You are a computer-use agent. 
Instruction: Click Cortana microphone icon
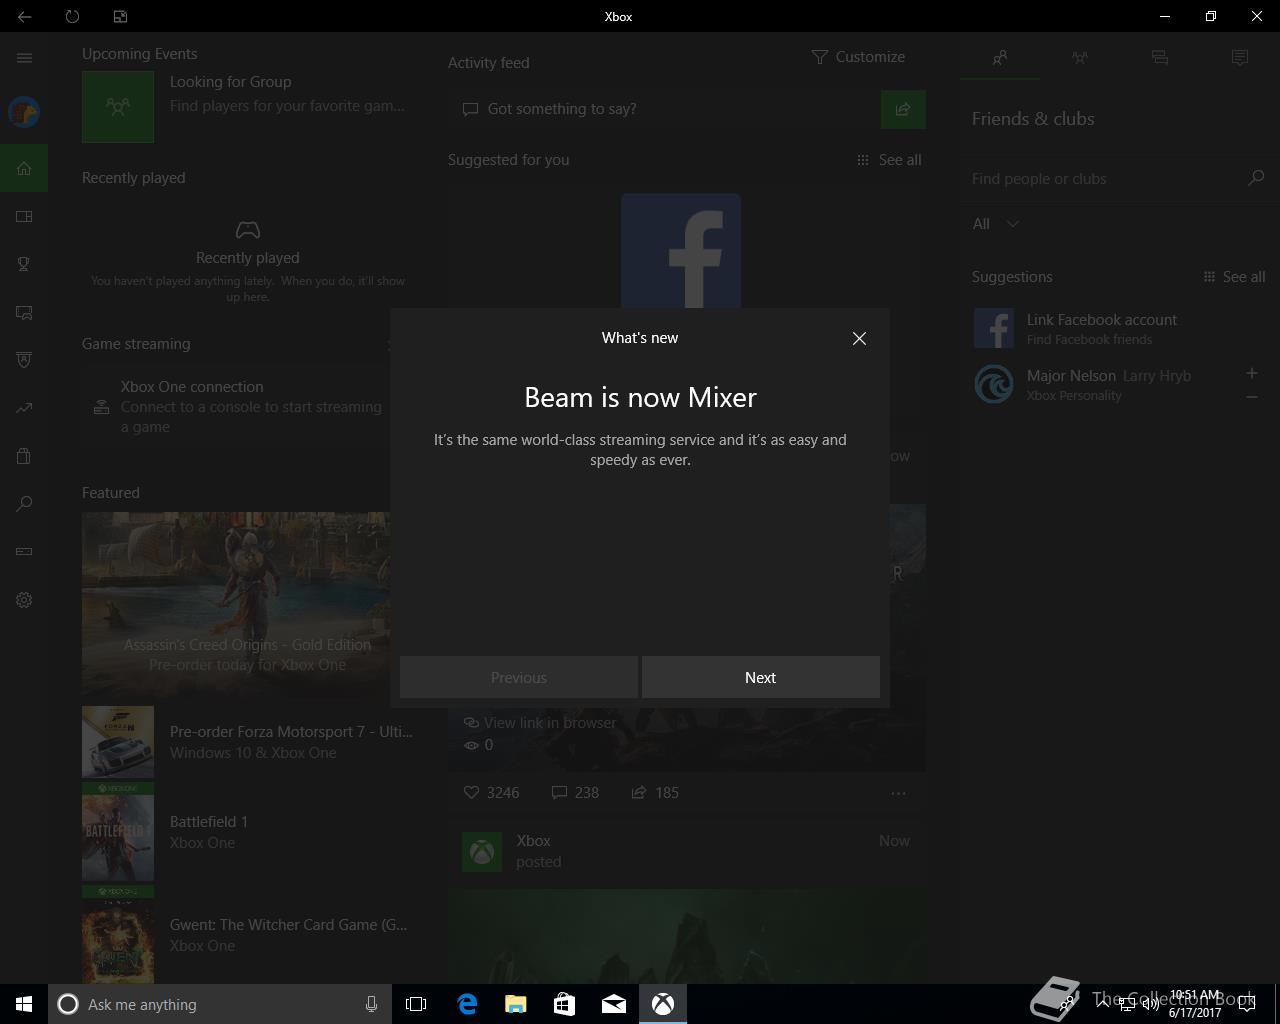371,1004
